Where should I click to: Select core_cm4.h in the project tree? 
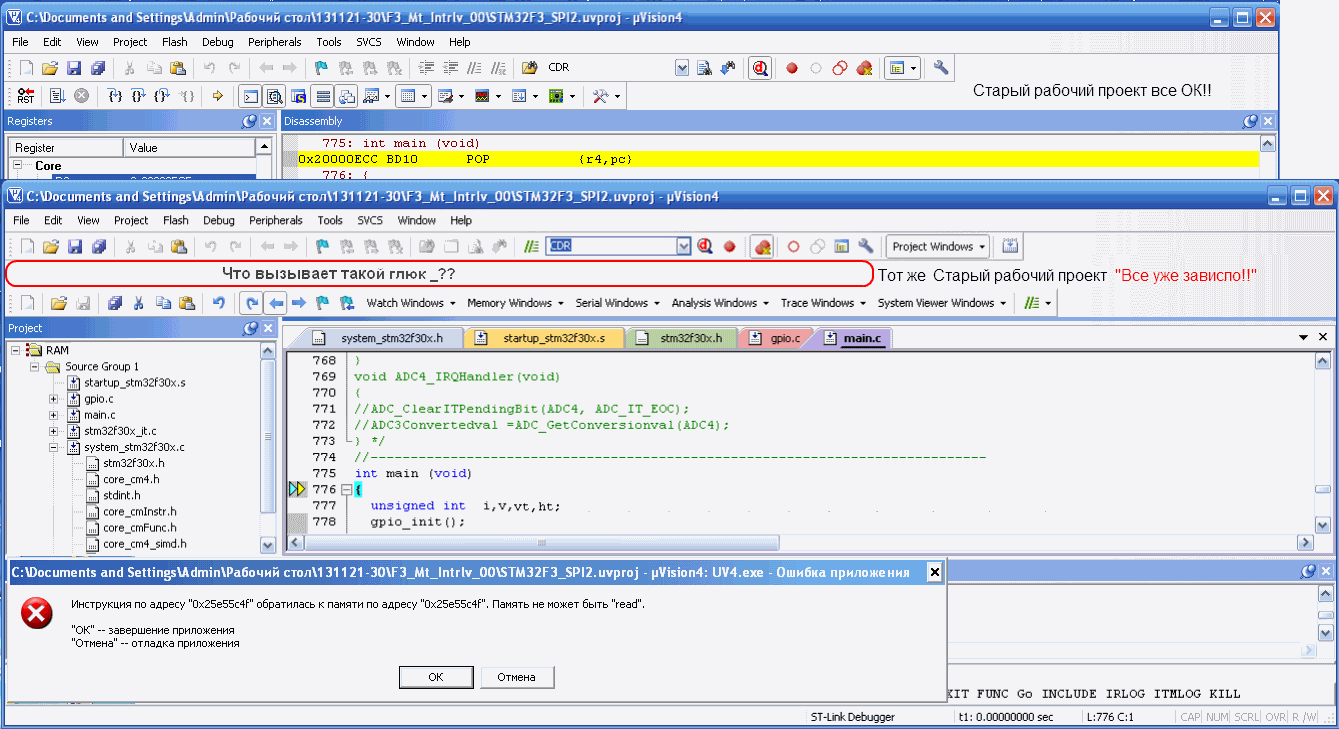[131, 479]
